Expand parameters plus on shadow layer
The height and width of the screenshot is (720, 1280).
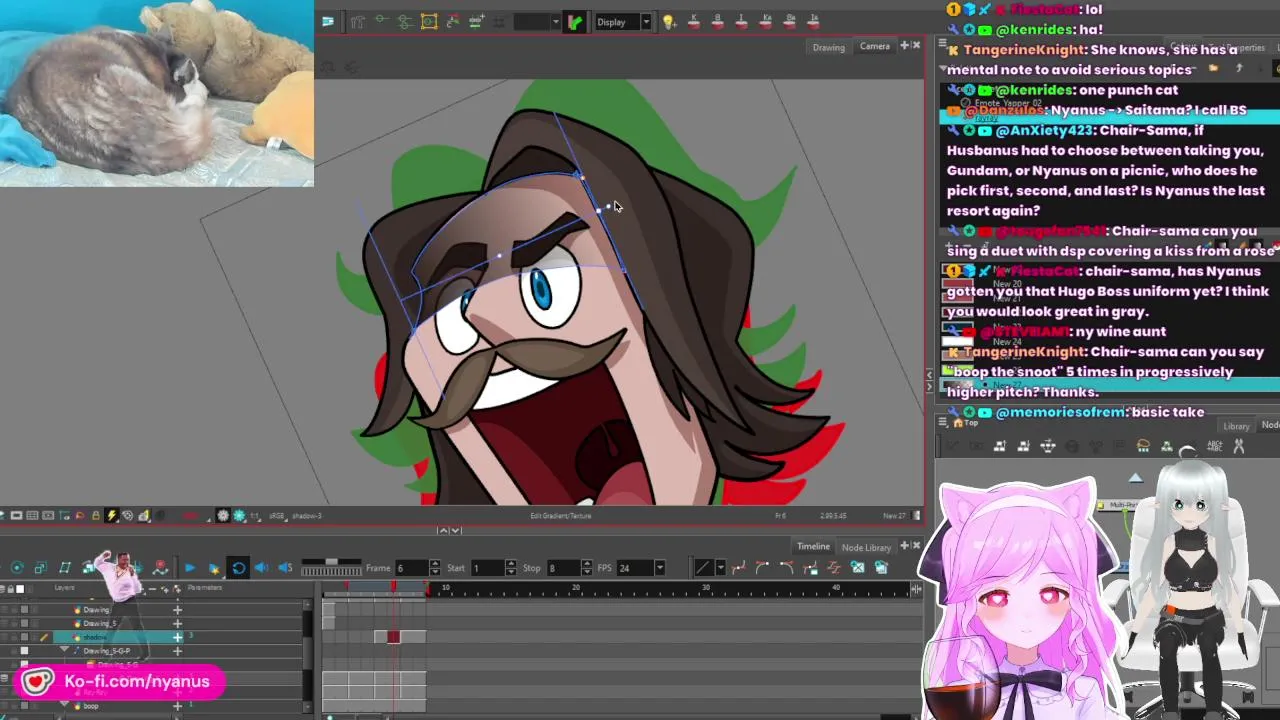[178, 637]
